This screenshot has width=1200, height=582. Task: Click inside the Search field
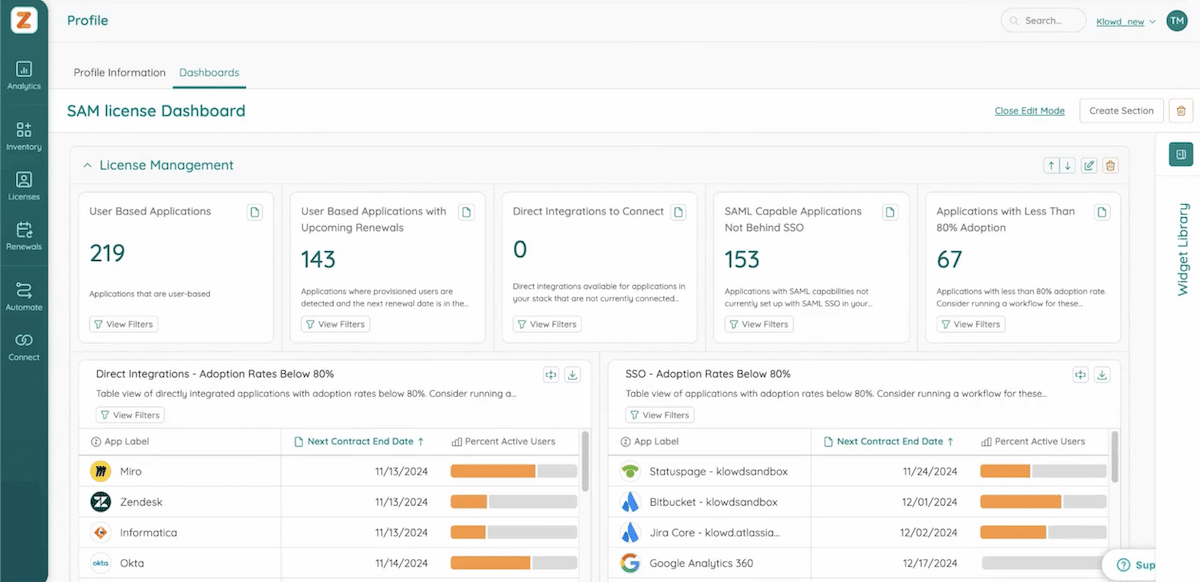point(1043,19)
